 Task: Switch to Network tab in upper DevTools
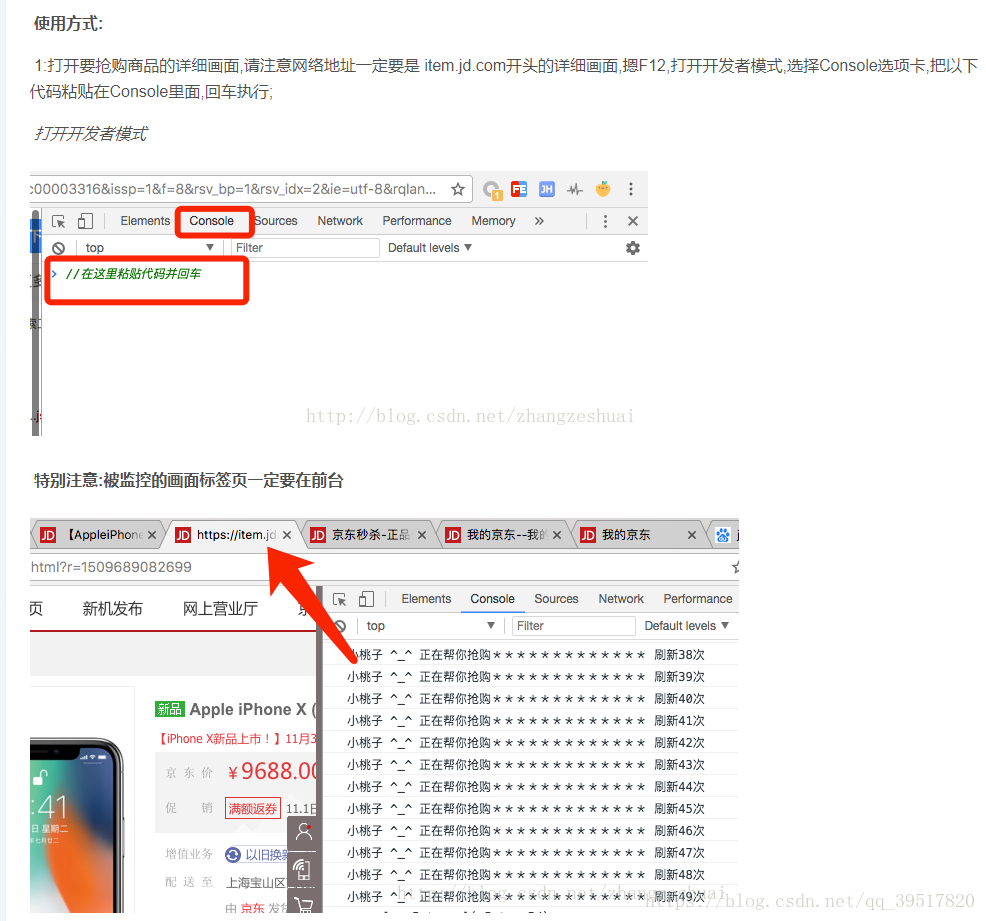coord(340,221)
